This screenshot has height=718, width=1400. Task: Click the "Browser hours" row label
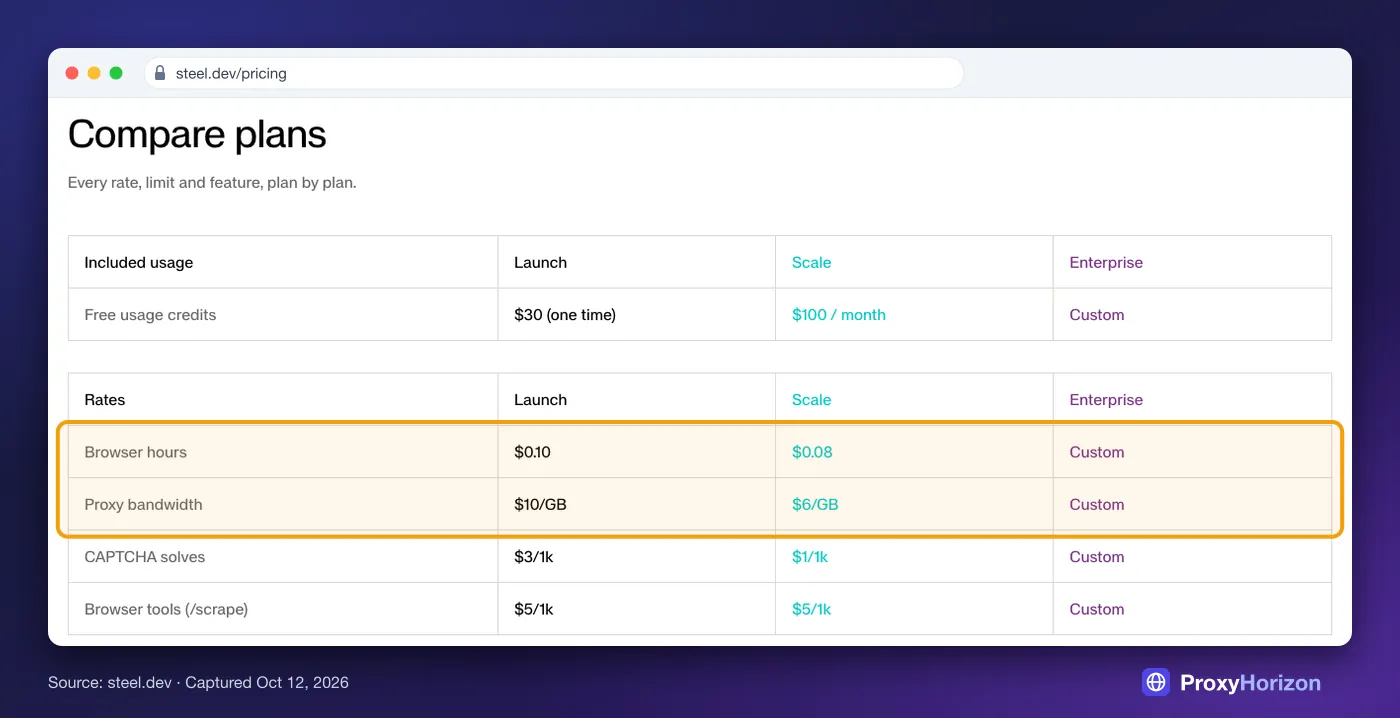click(136, 452)
